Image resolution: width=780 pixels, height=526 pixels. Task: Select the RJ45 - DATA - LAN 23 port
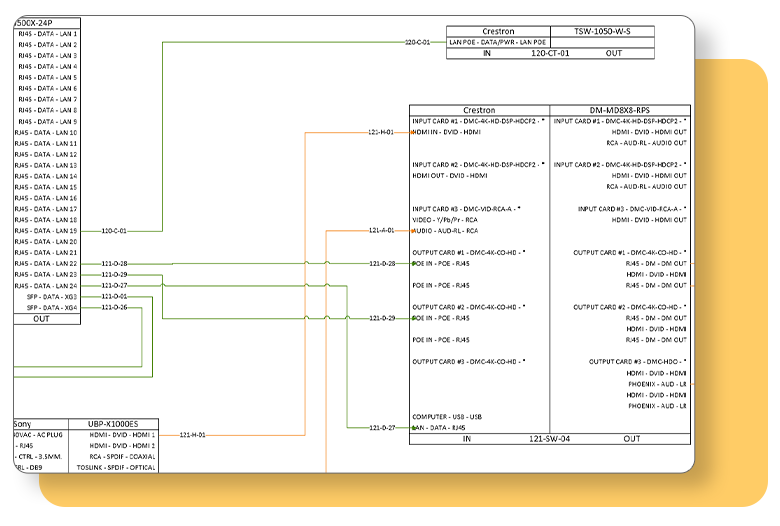click(x=46, y=275)
